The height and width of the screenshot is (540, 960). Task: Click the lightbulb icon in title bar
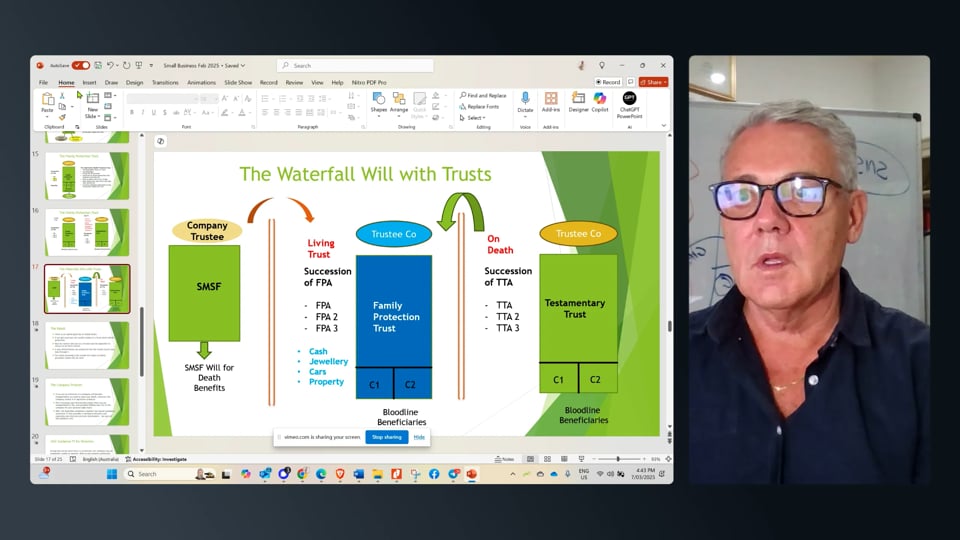pos(602,66)
